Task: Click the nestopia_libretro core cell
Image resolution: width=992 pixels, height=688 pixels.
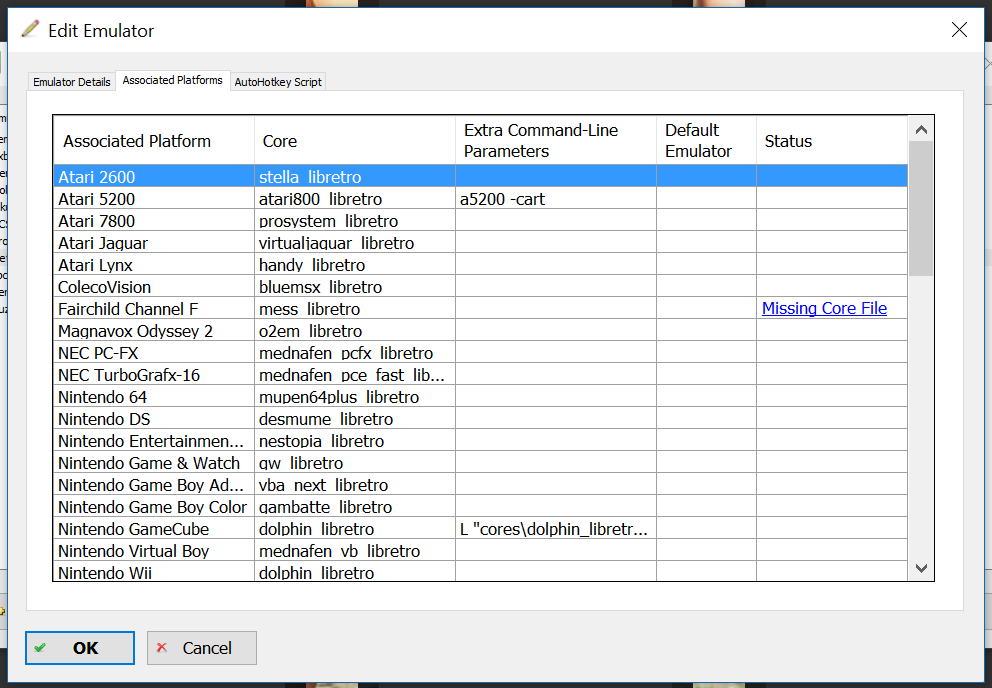Action: pyautogui.click(x=355, y=440)
